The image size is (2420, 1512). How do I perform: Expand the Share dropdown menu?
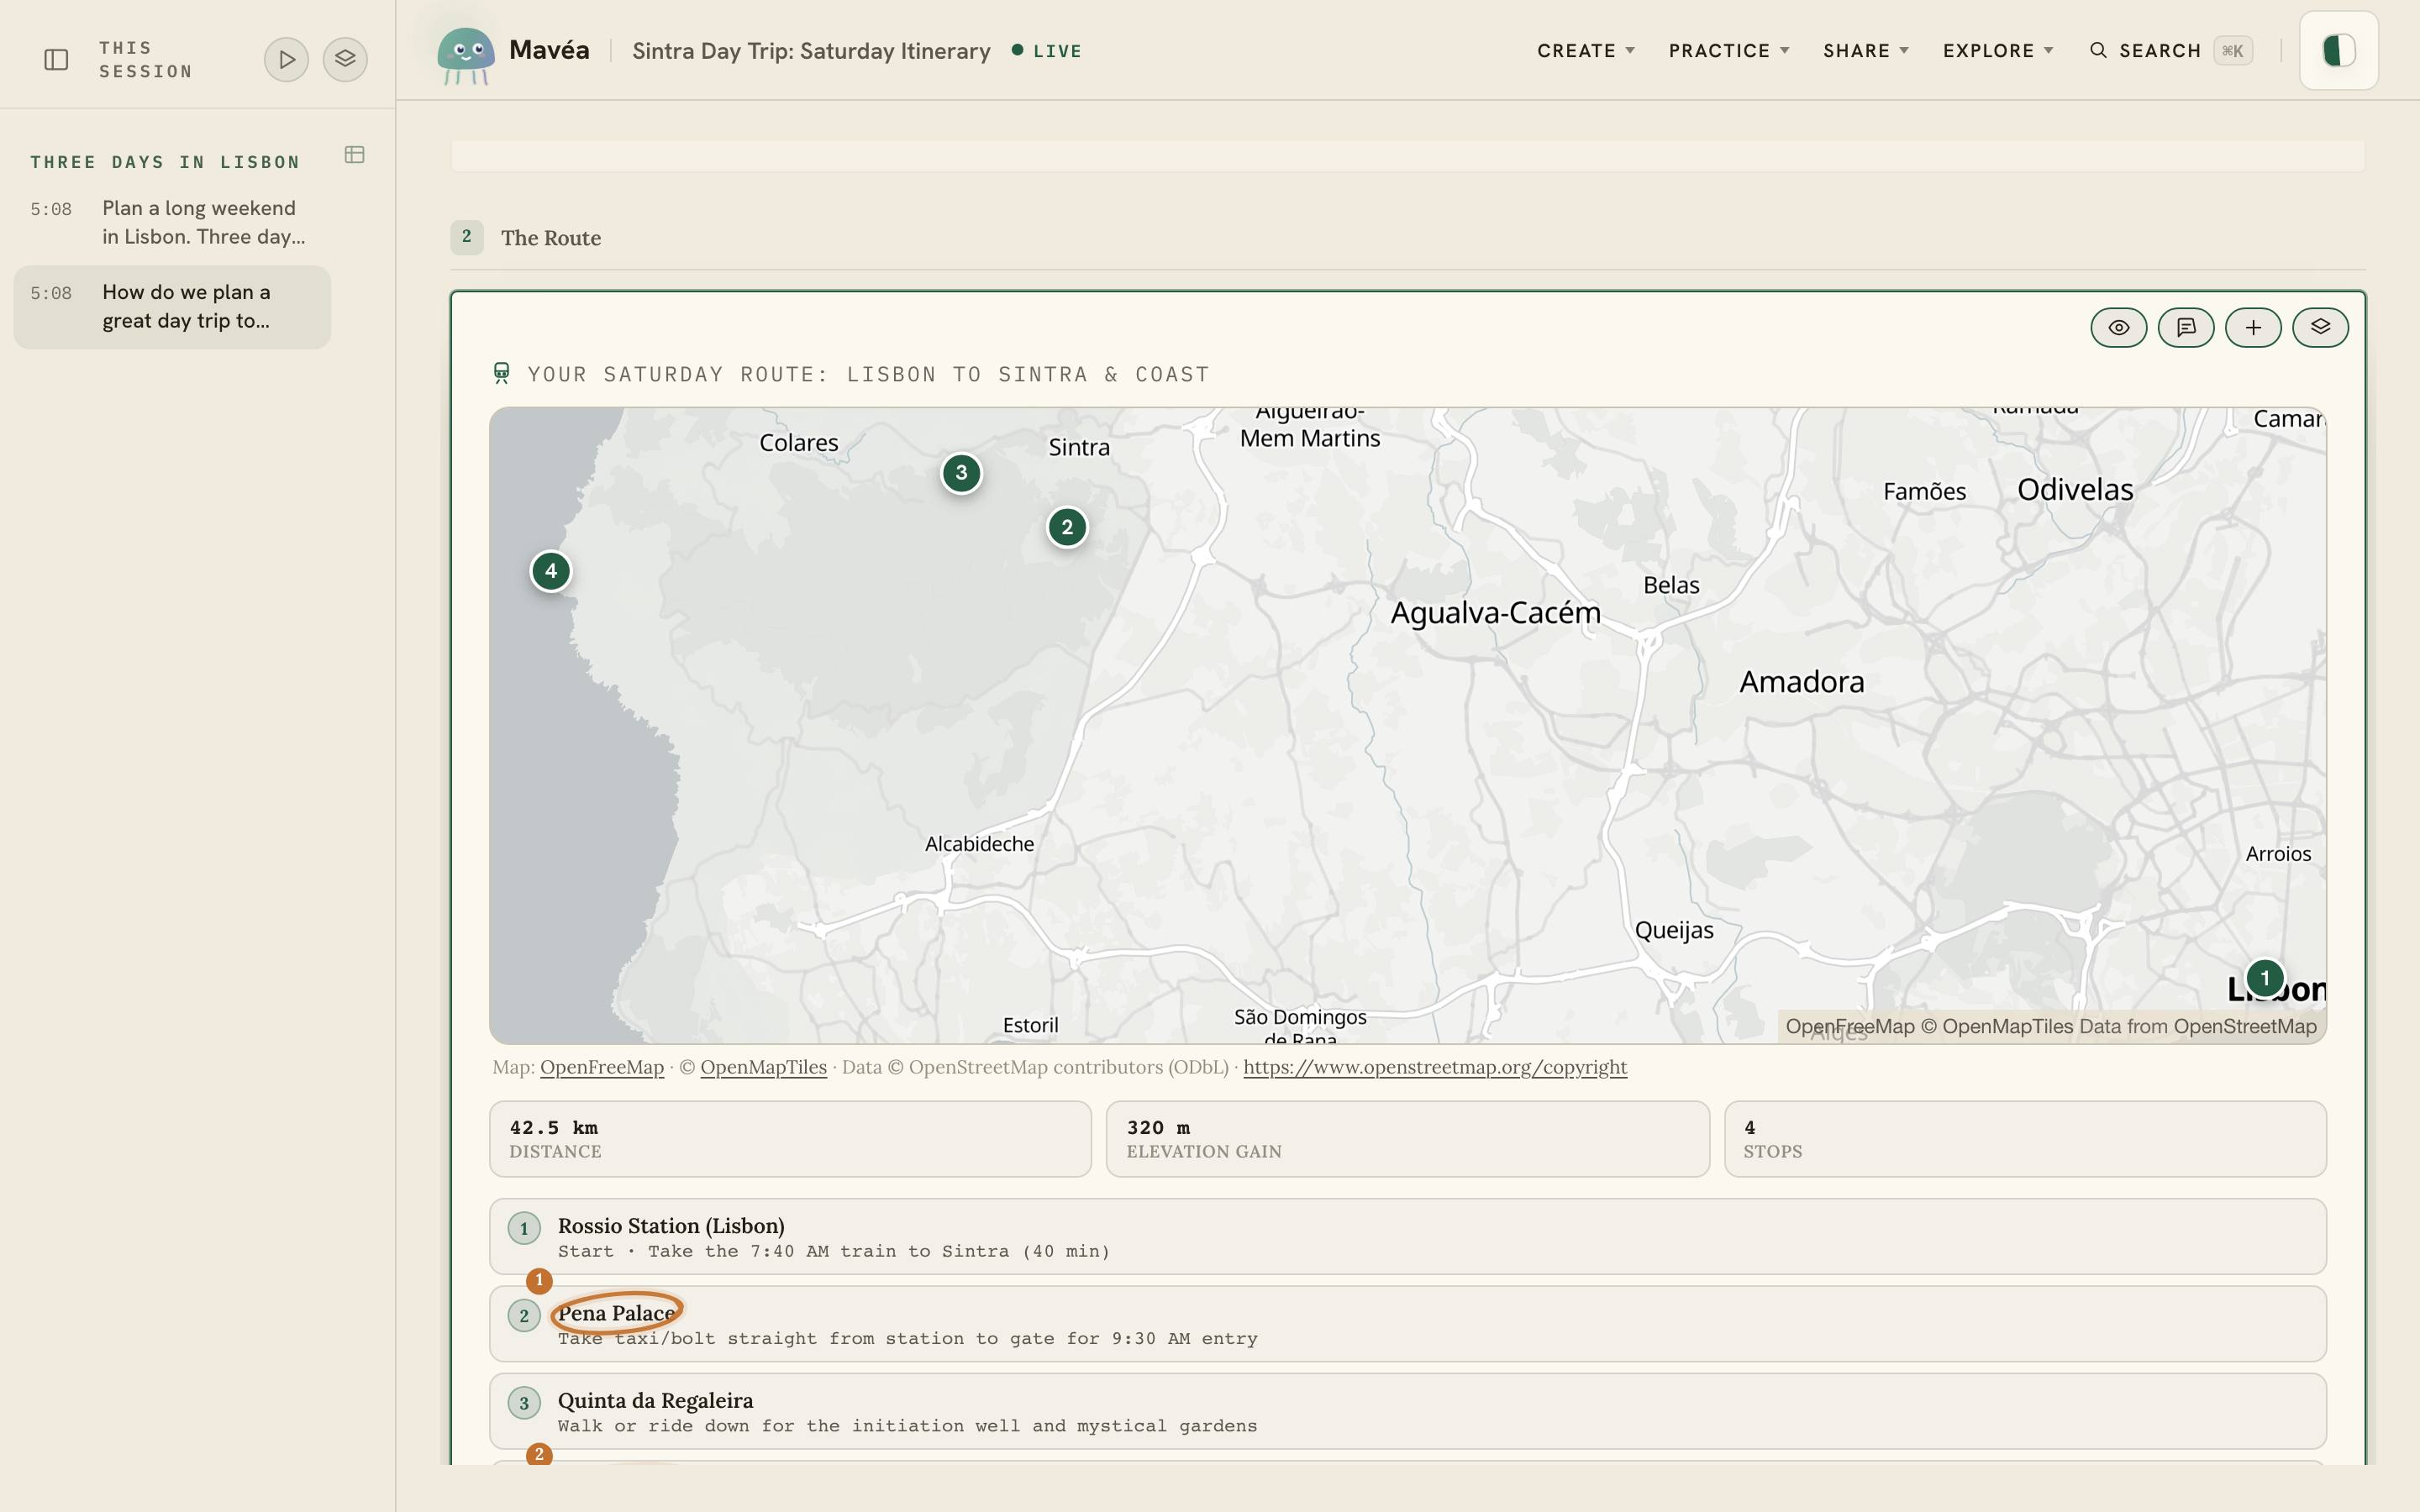(1866, 51)
